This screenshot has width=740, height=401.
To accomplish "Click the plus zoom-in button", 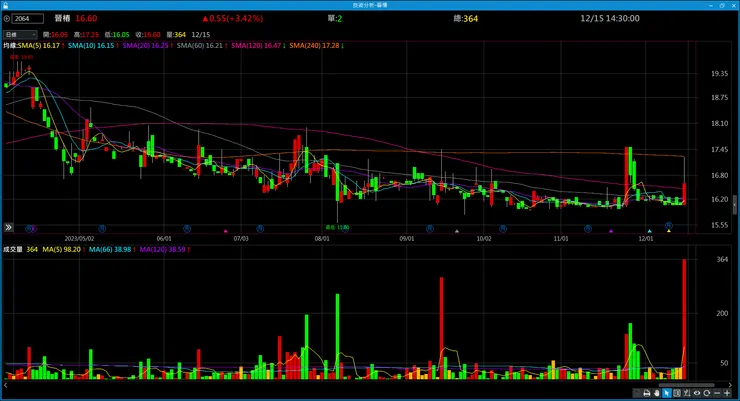I will [x=727, y=393].
